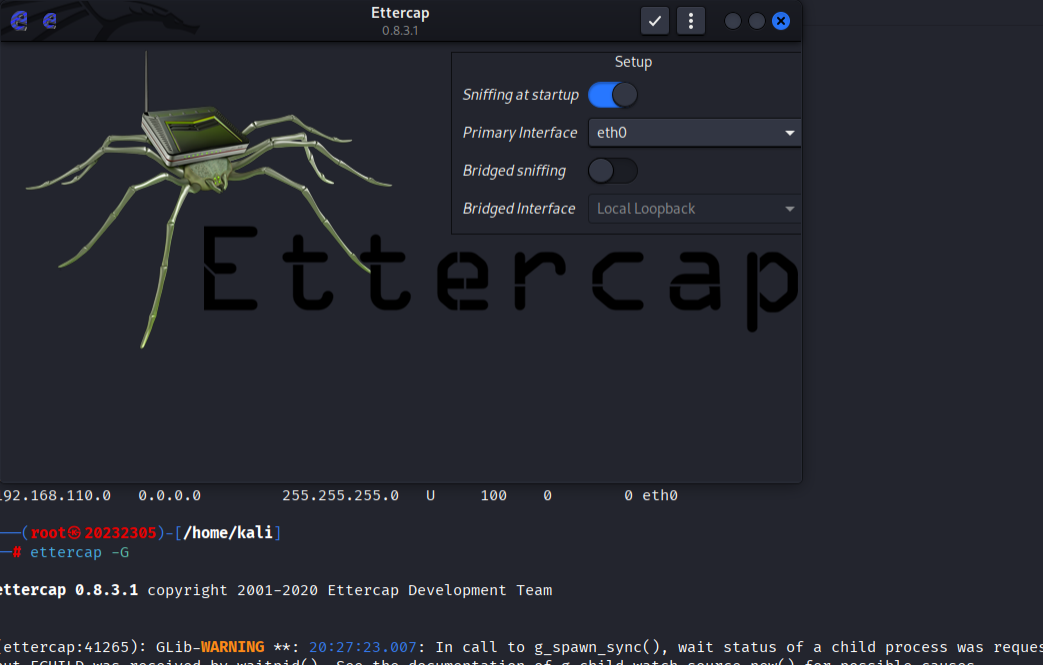The width and height of the screenshot is (1043, 665).
Task: Click the Setup heading text
Action: (x=633, y=62)
